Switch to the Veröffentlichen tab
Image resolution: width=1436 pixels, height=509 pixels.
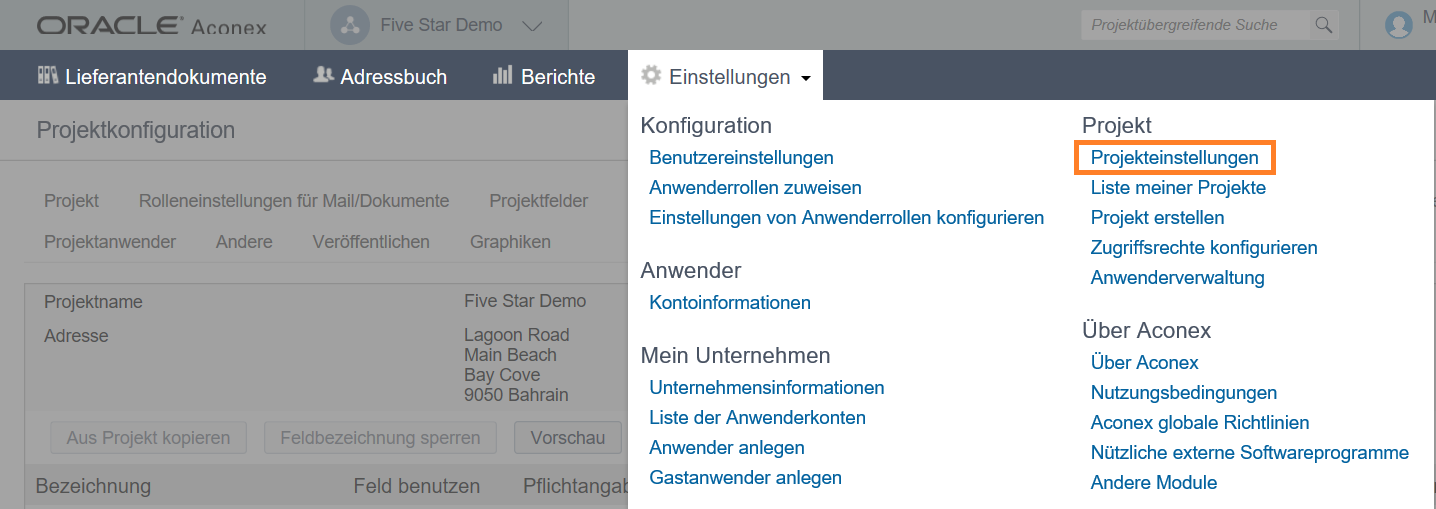(371, 242)
